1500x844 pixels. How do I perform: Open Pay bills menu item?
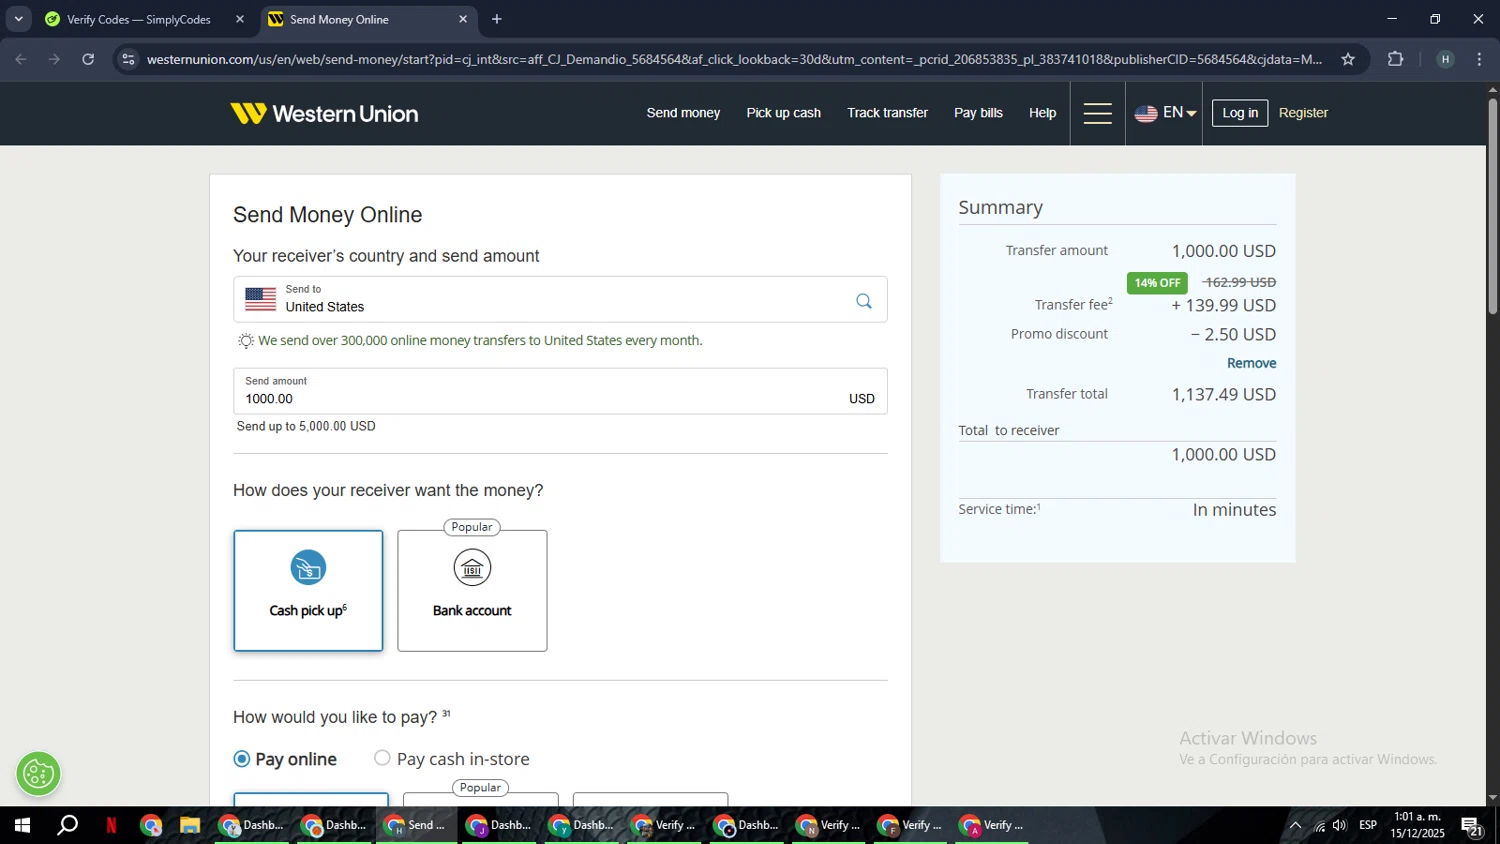pos(978,113)
